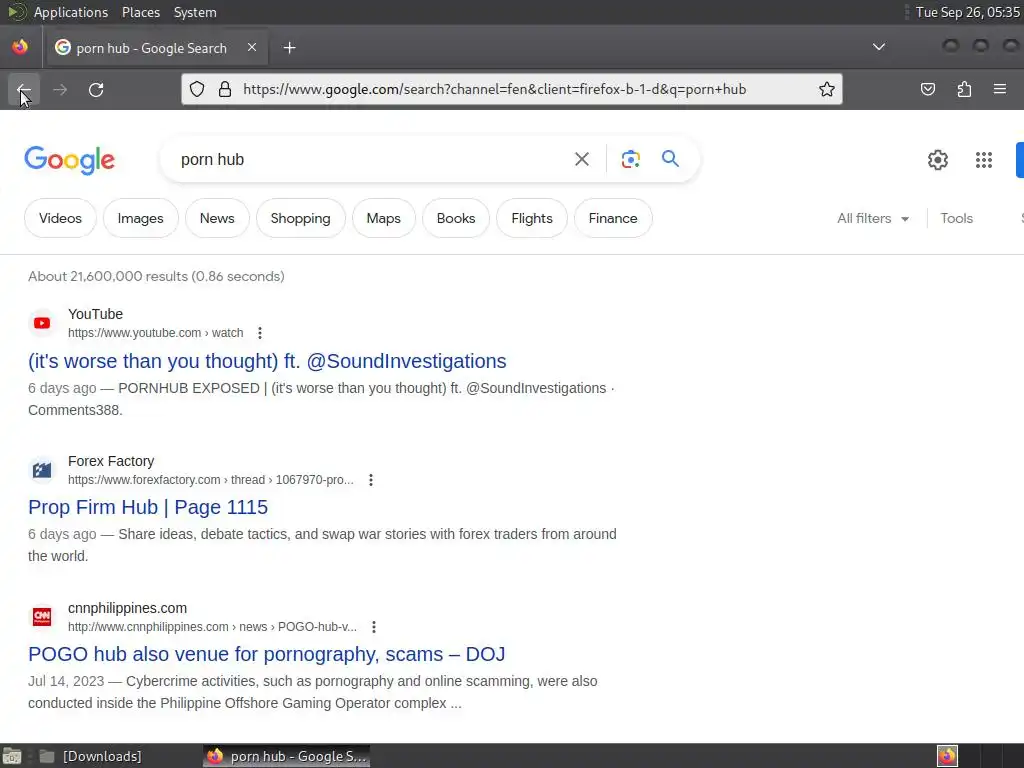Open the Extensions puzzle icon
This screenshot has width=1024, height=768.
tap(964, 89)
